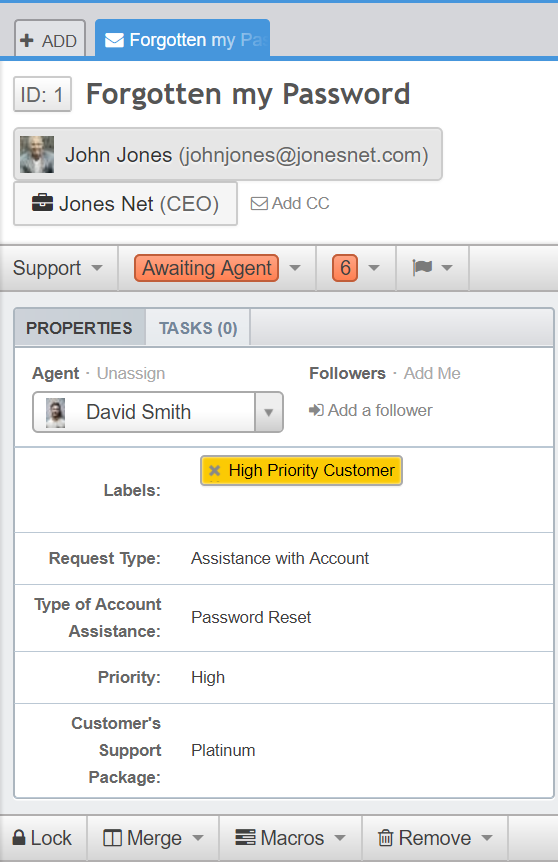Switch to the TASKS (0) tab
The image size is (558, 862).
click(x=198, y=328)
